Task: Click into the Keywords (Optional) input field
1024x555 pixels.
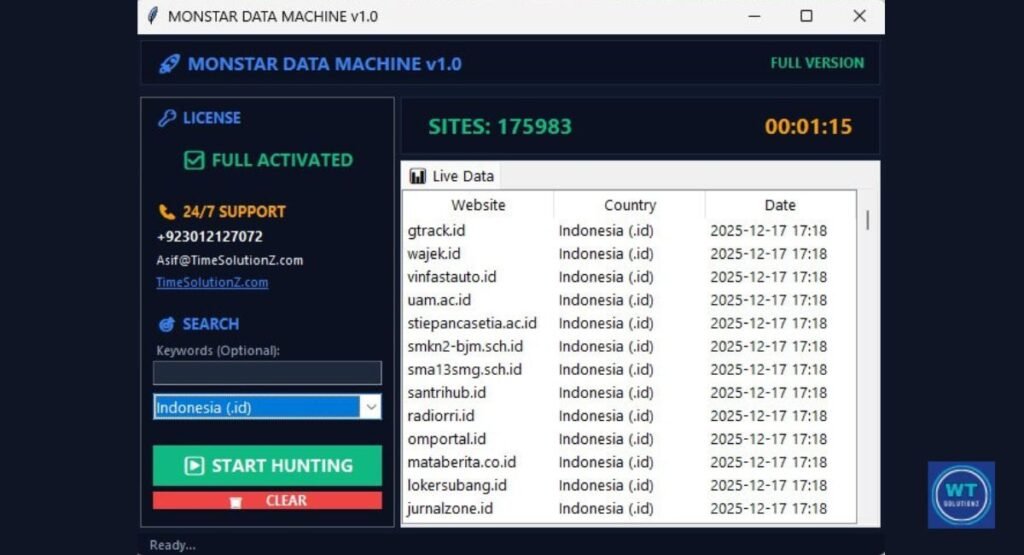Action: click(267, 373)
